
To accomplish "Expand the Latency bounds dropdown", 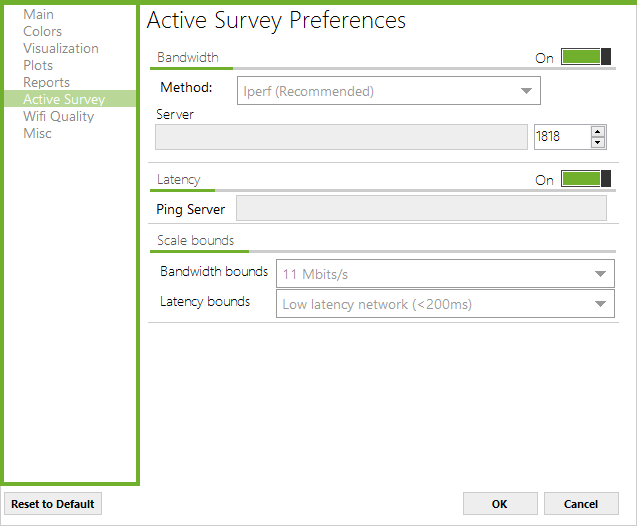I will click(445, 304).
